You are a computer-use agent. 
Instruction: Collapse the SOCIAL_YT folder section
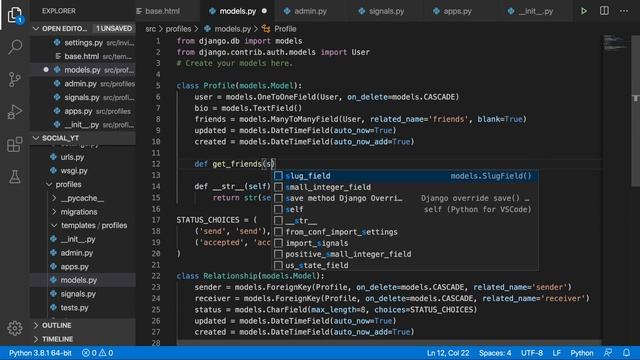pos(36,138)
